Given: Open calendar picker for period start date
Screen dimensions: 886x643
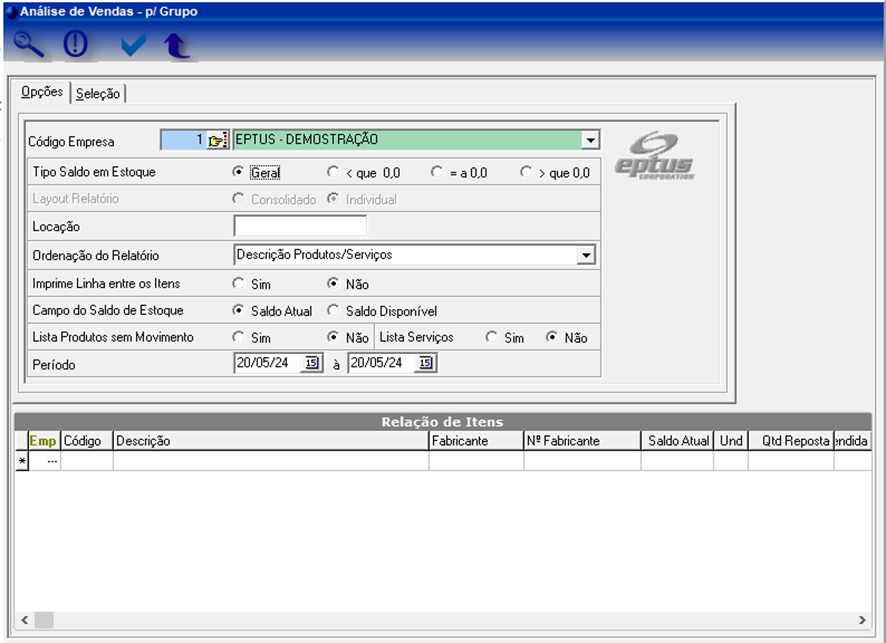Looking at the screenshot, I should tap(311, 364).
